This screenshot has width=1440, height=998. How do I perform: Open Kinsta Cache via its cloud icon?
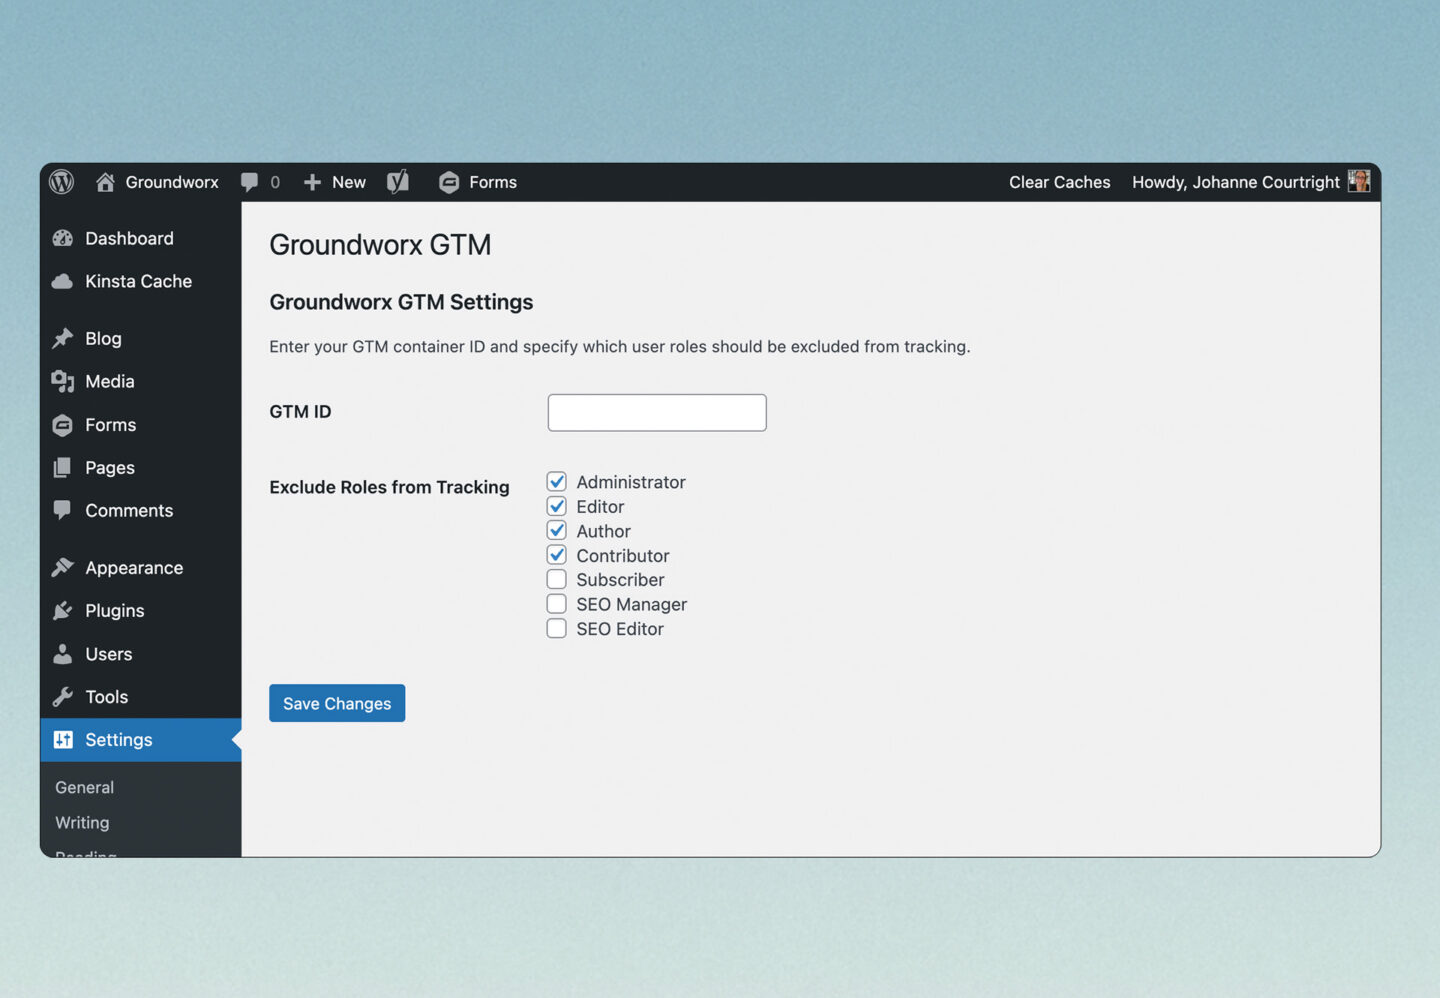tap(62, 281)
